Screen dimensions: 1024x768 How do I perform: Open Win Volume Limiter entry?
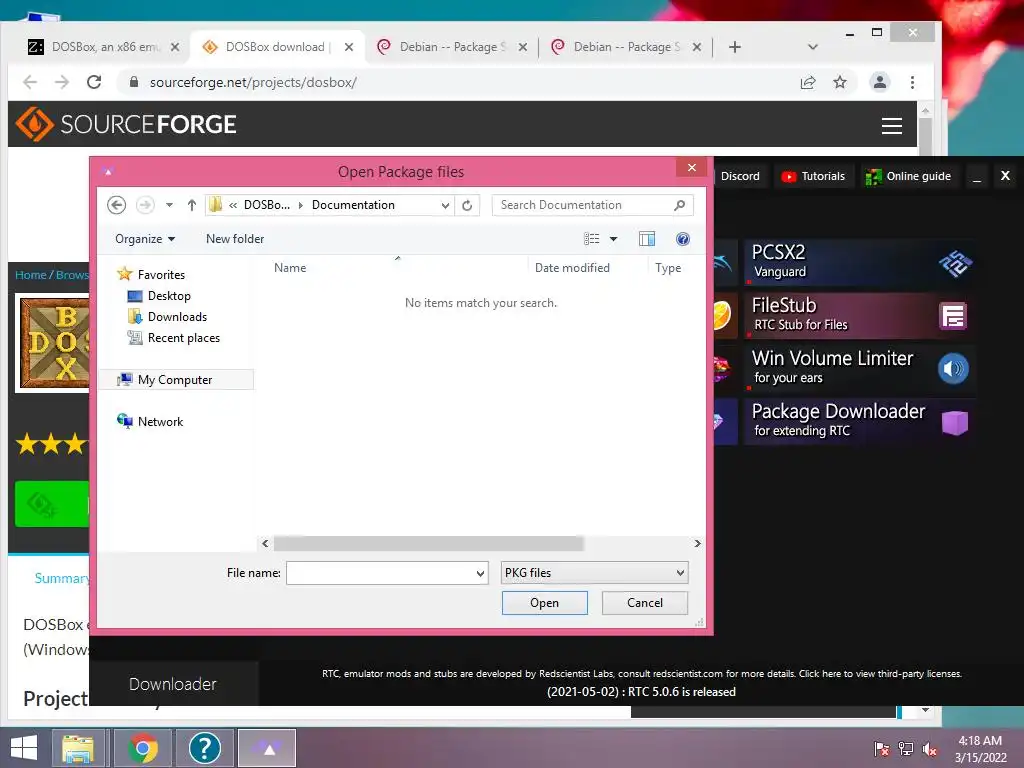pyautogui.click(x=860, y=368)
